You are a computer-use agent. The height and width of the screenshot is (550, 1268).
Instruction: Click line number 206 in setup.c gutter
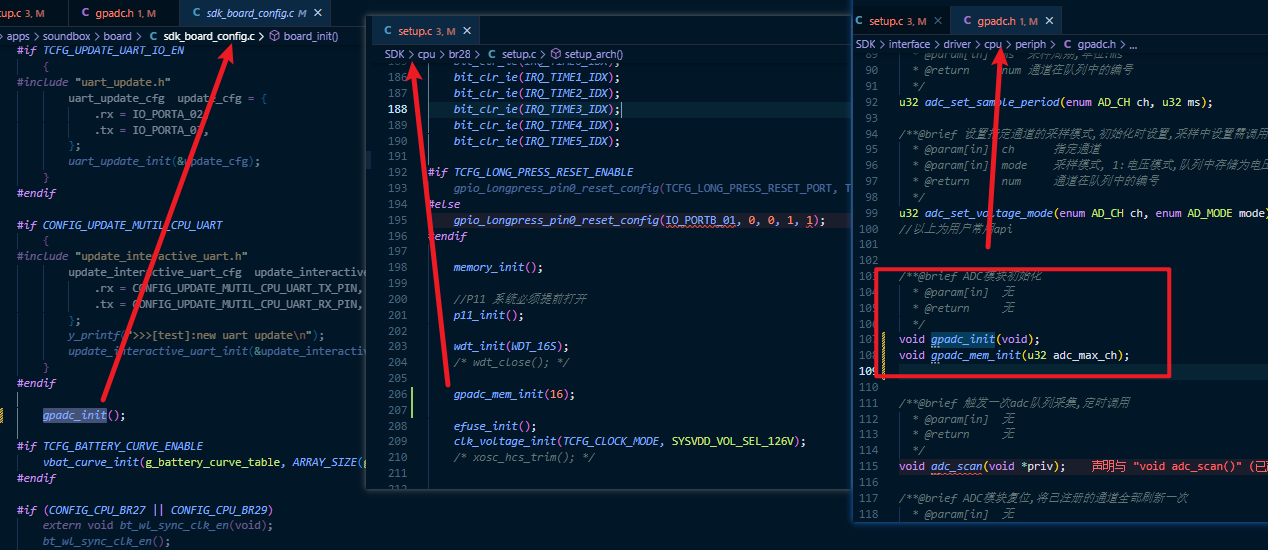397,394
